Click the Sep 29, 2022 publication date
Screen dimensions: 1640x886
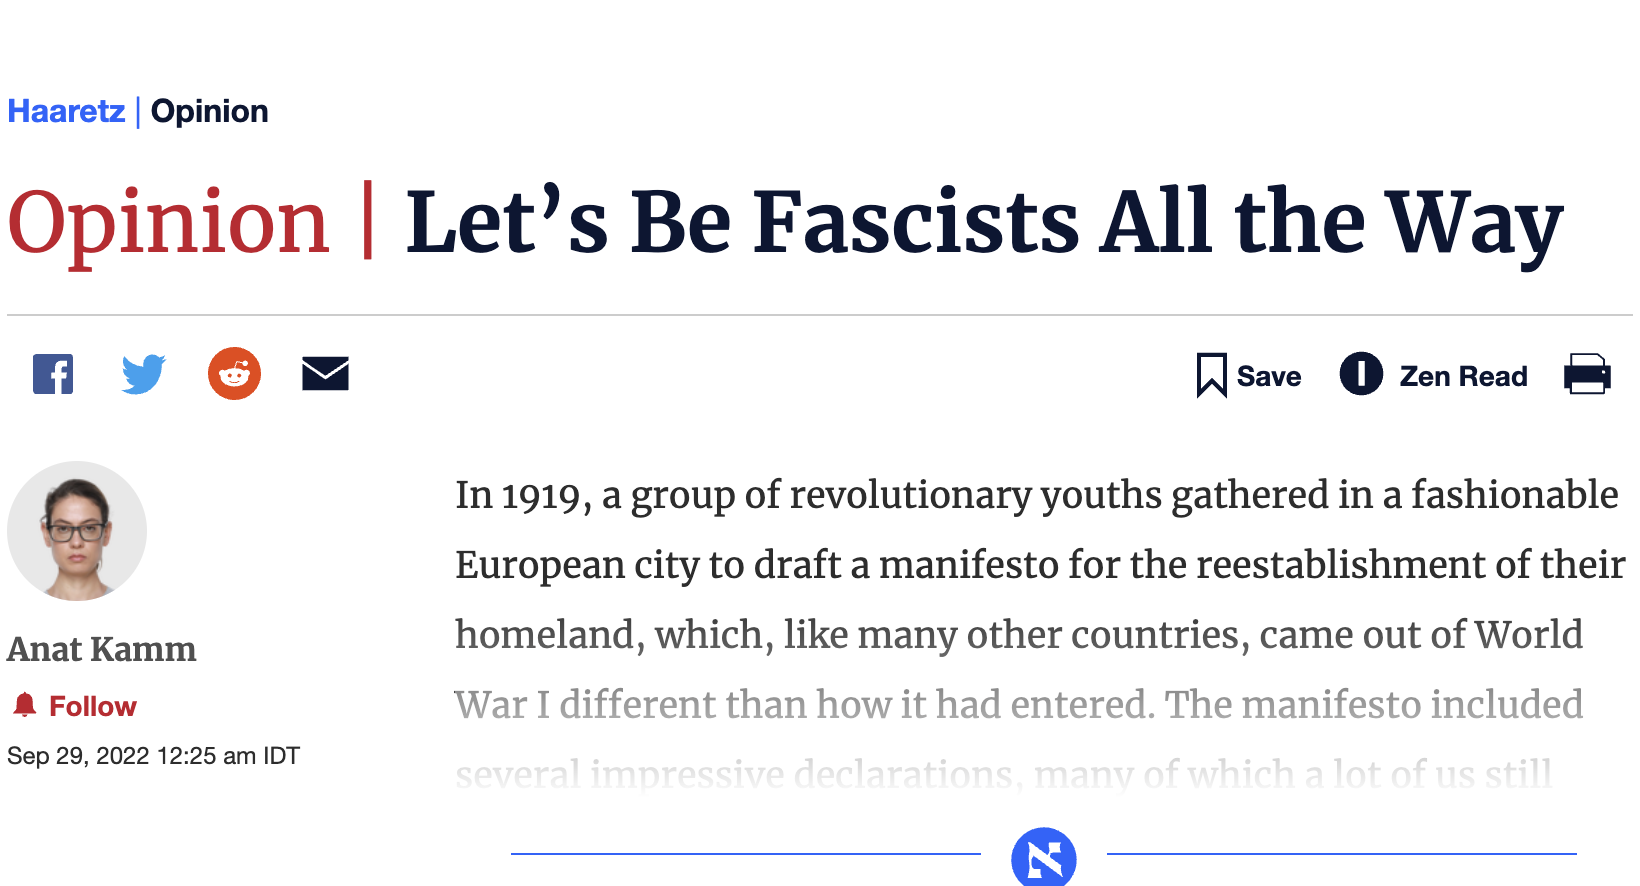click(153, 756)
